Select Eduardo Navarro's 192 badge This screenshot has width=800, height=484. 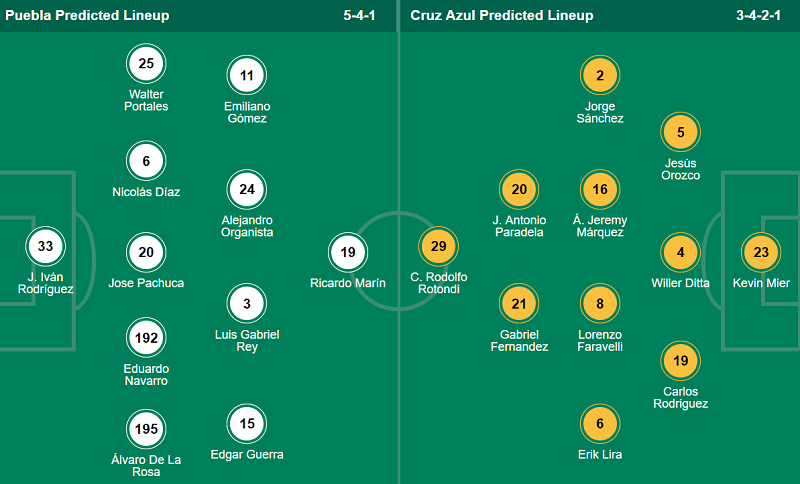[x=146, y=338]
